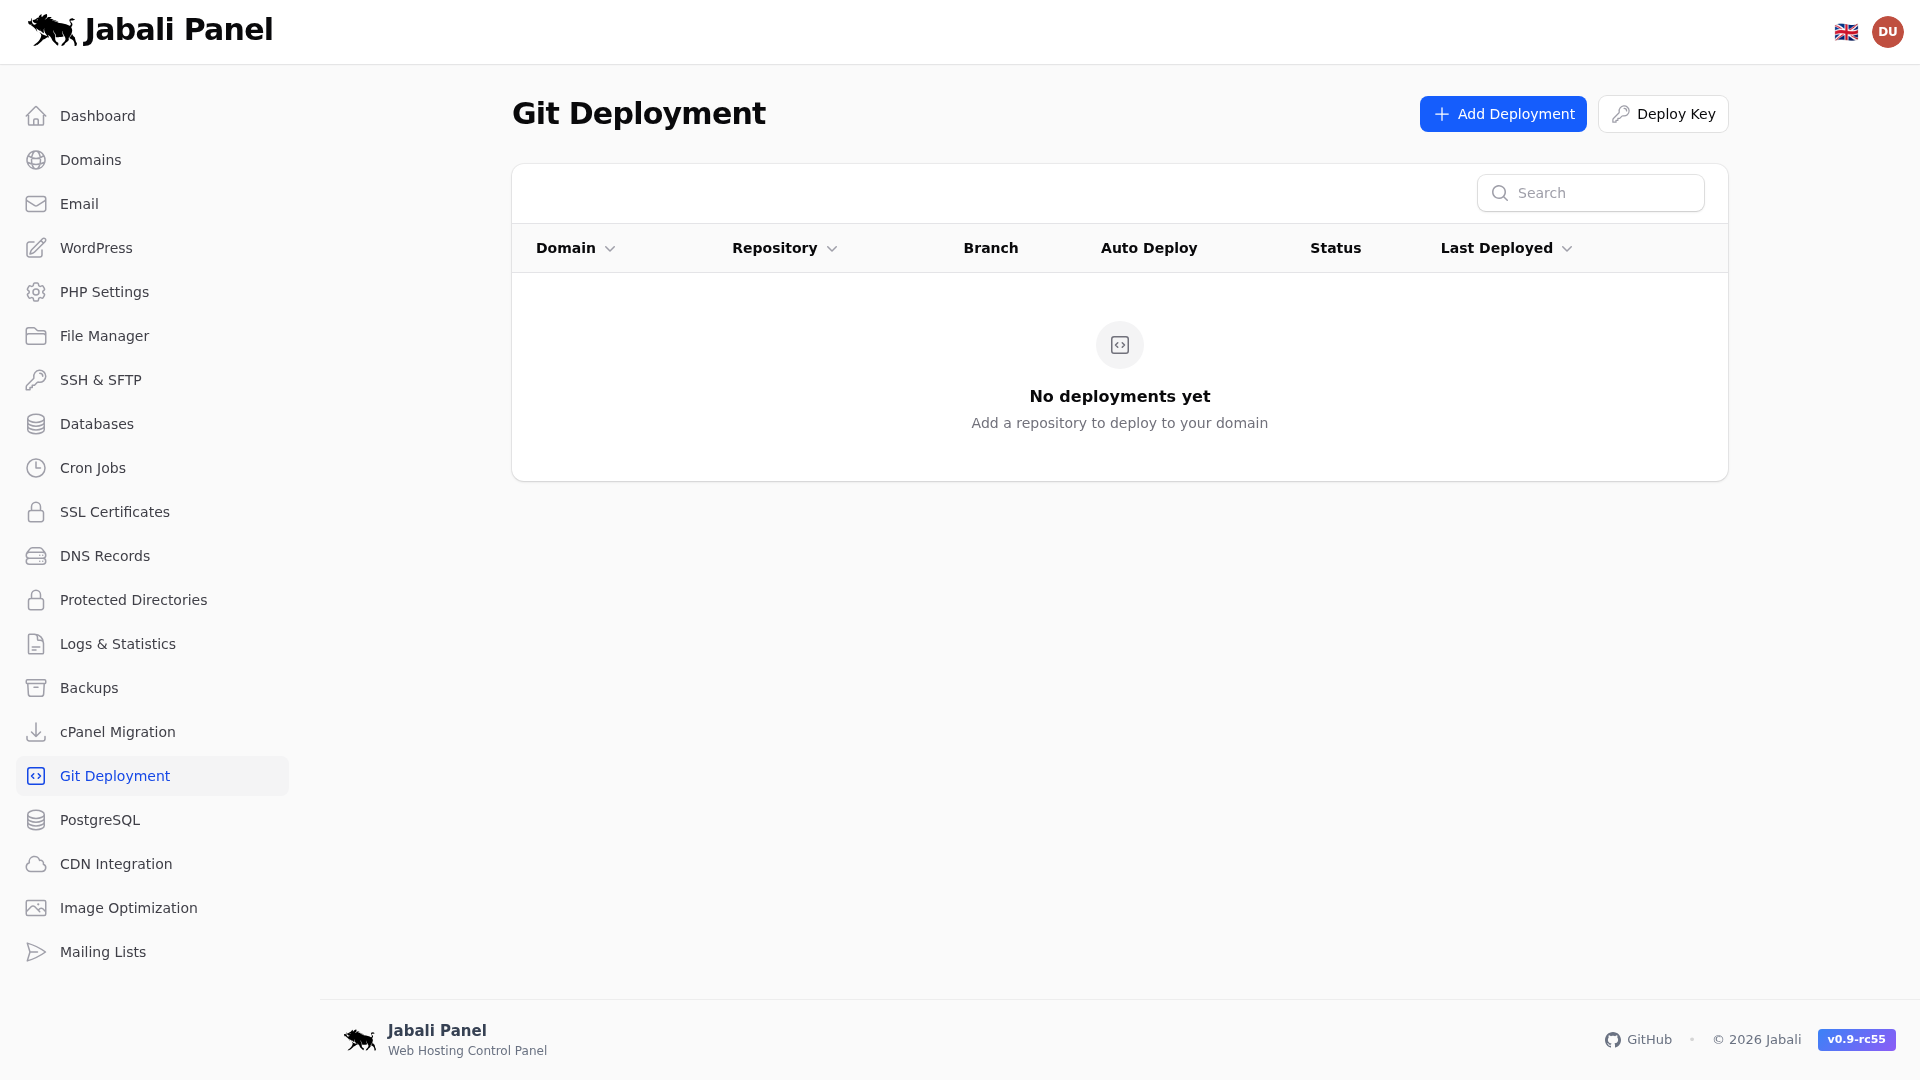This screenshot has height=1080, width=1920.
Task: Select the SSL Certificates lock icon
Action: click(36, 512)
